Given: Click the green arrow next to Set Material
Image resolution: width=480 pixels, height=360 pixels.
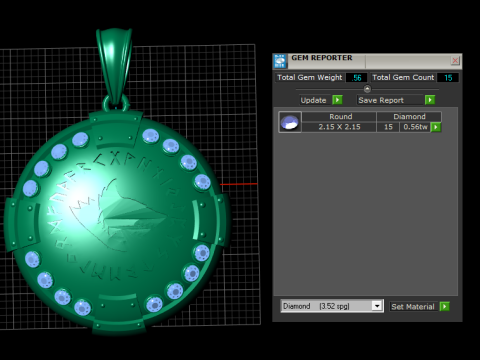Looking at the screenshot, I should click(444, 306).
